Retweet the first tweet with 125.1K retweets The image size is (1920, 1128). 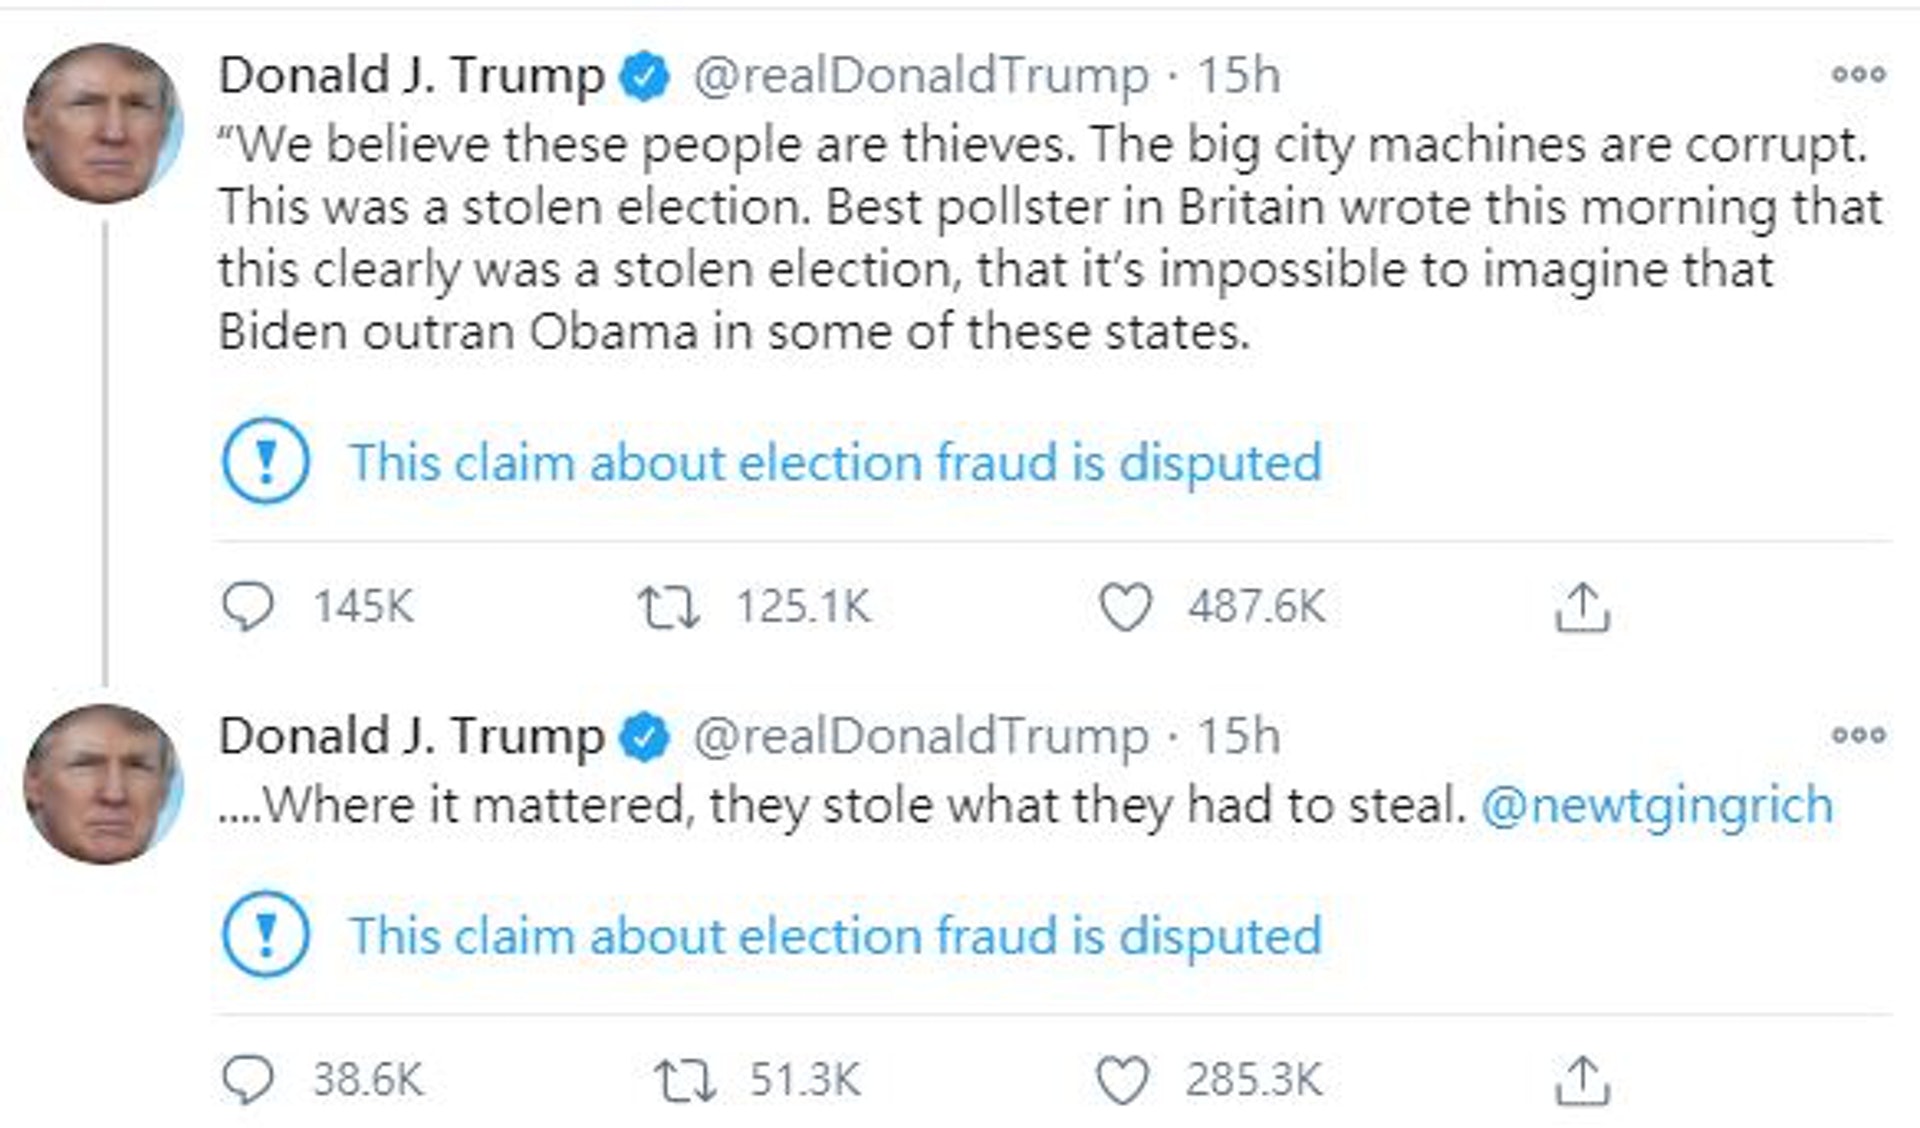(x=669, y=607)
